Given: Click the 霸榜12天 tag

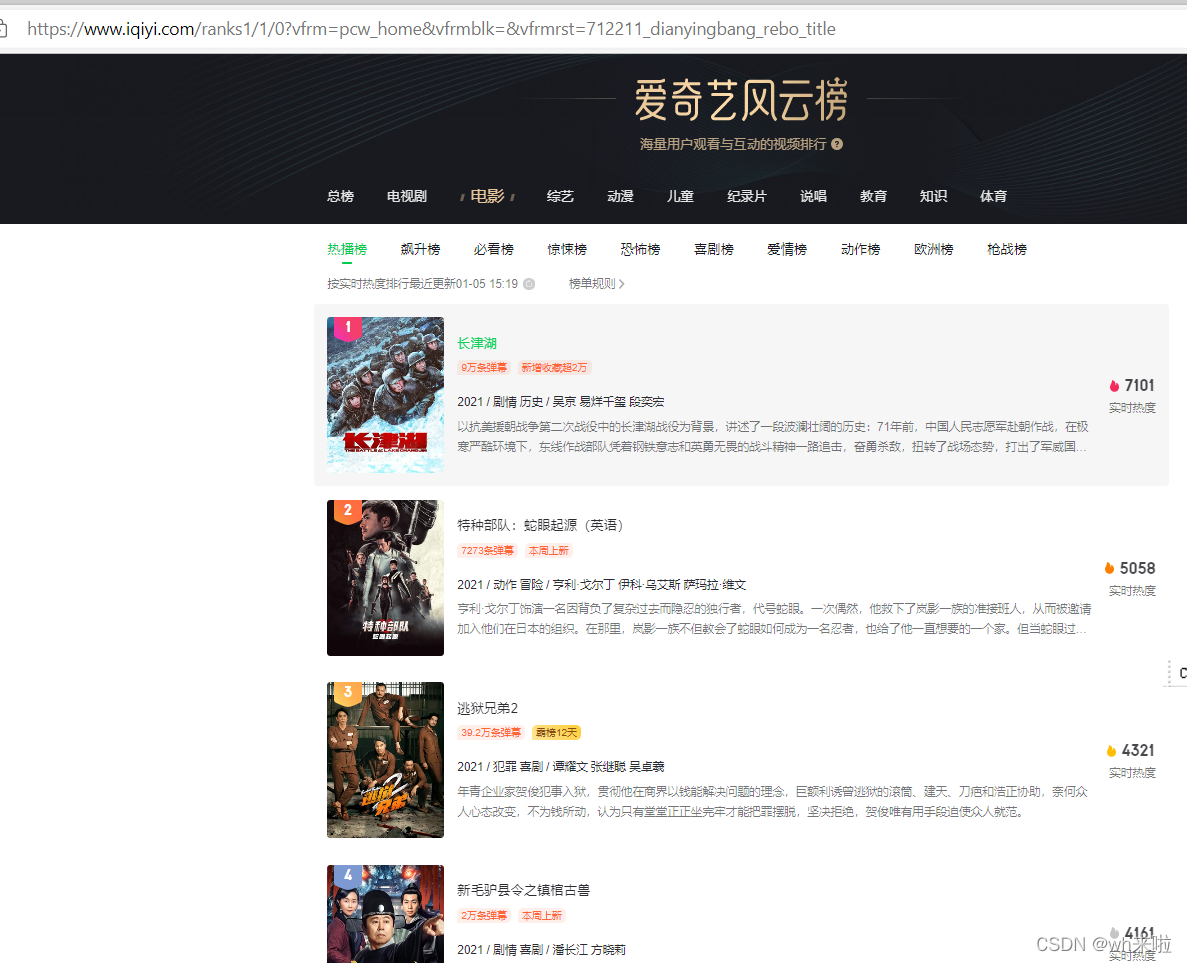Looking at the screenshot, I should 556,733.
